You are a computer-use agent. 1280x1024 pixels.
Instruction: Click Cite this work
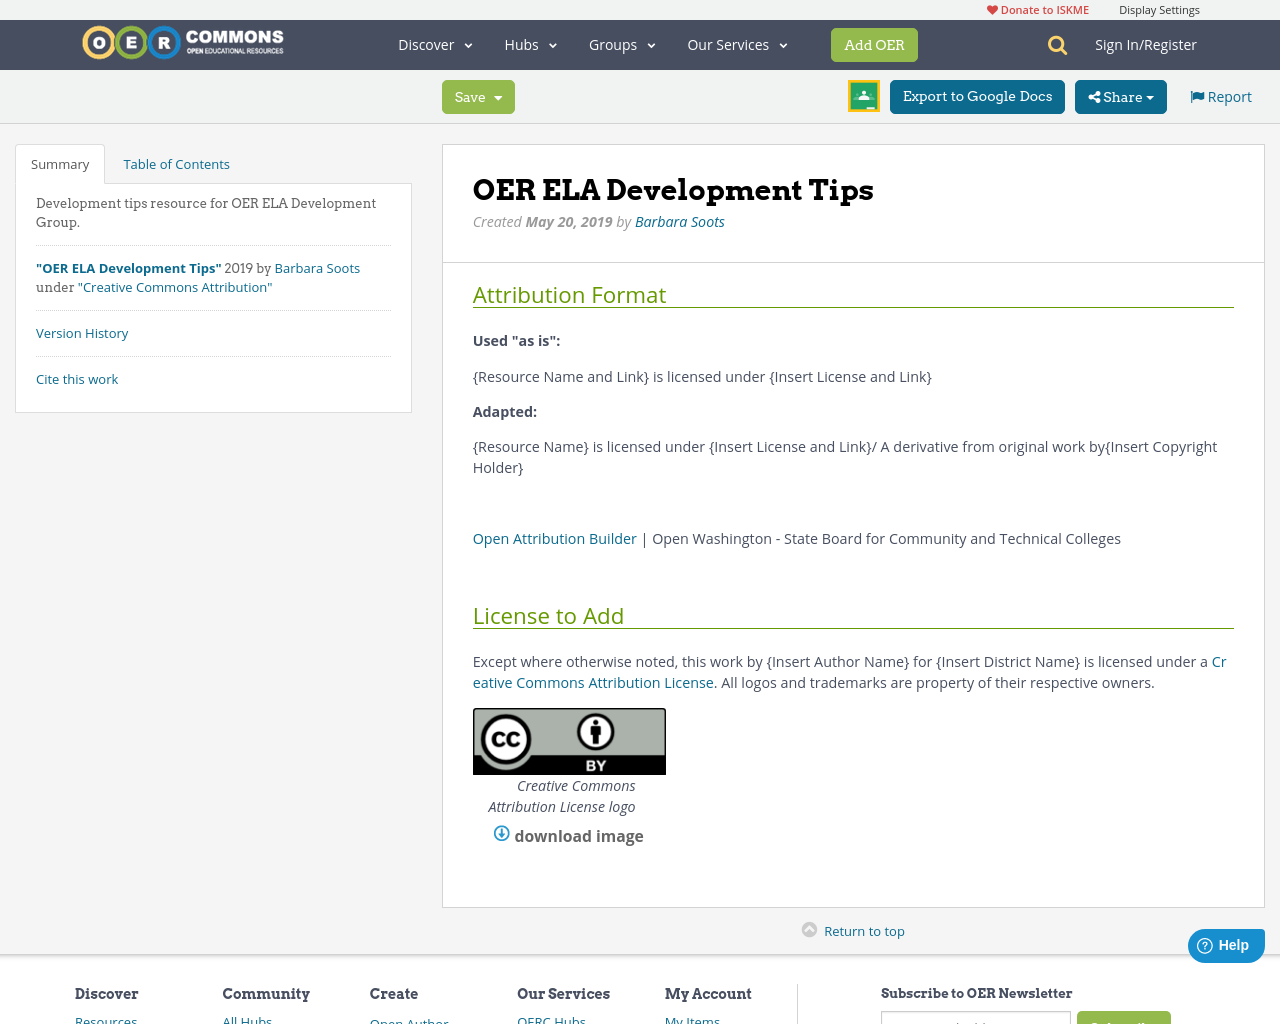tap(77, 379)
